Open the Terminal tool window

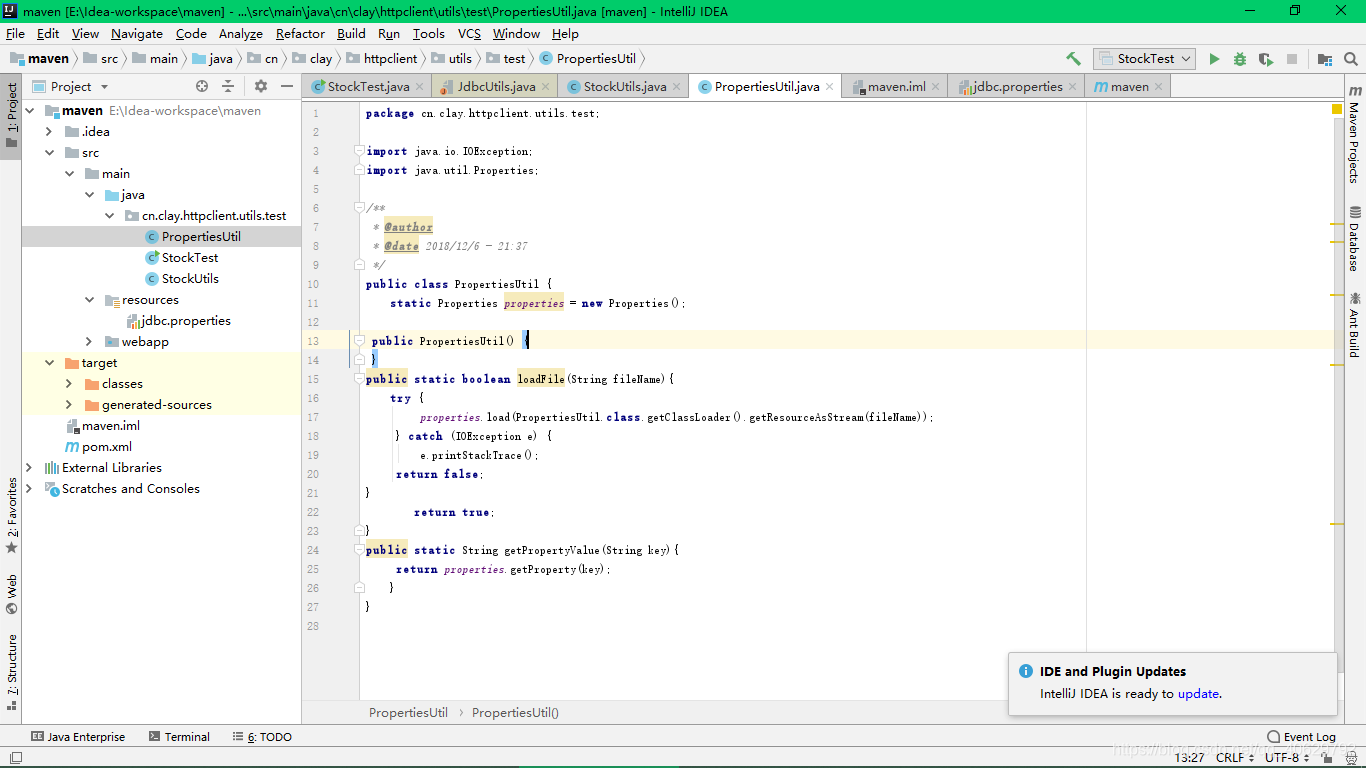[186, 736]
